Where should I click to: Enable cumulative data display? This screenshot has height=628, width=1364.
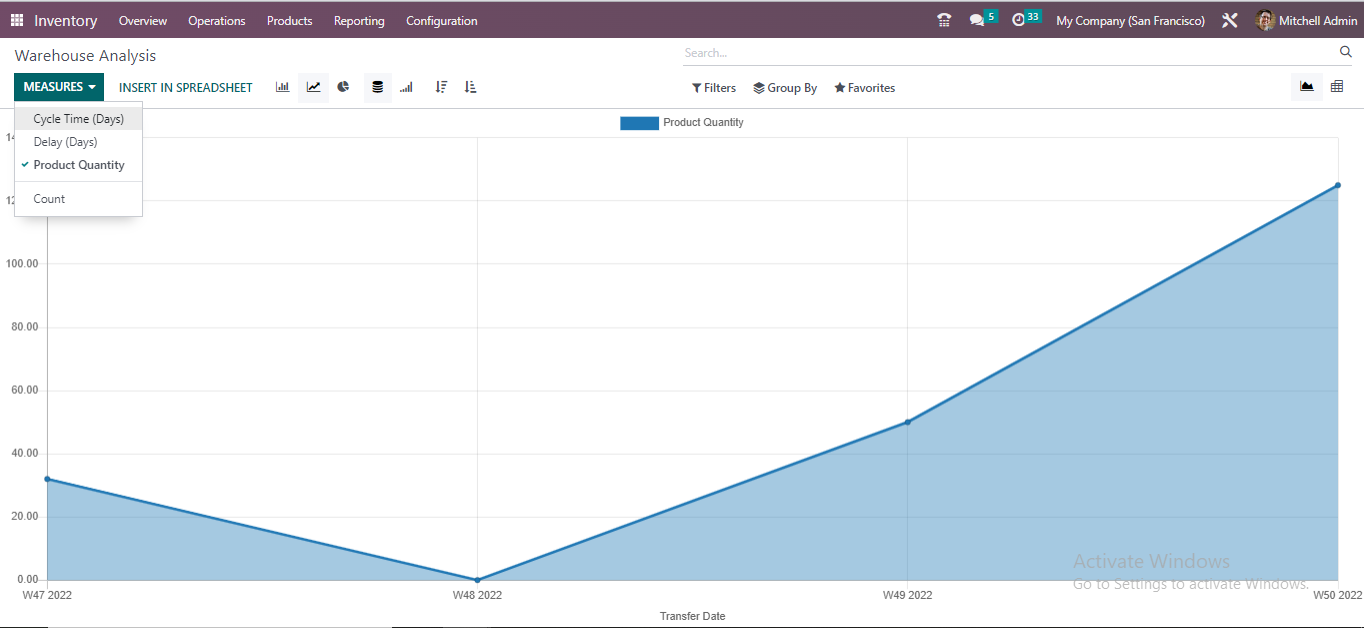click(406, 87)
